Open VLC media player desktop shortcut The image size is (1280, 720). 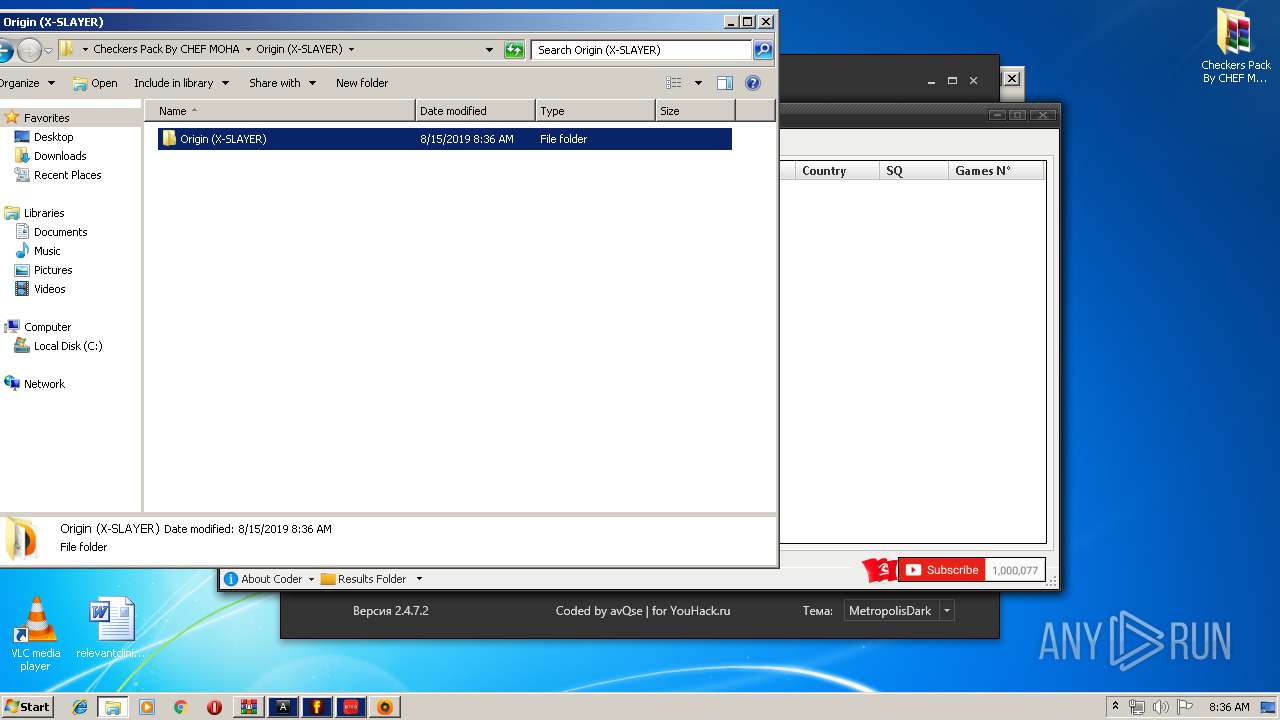(36, 634)
